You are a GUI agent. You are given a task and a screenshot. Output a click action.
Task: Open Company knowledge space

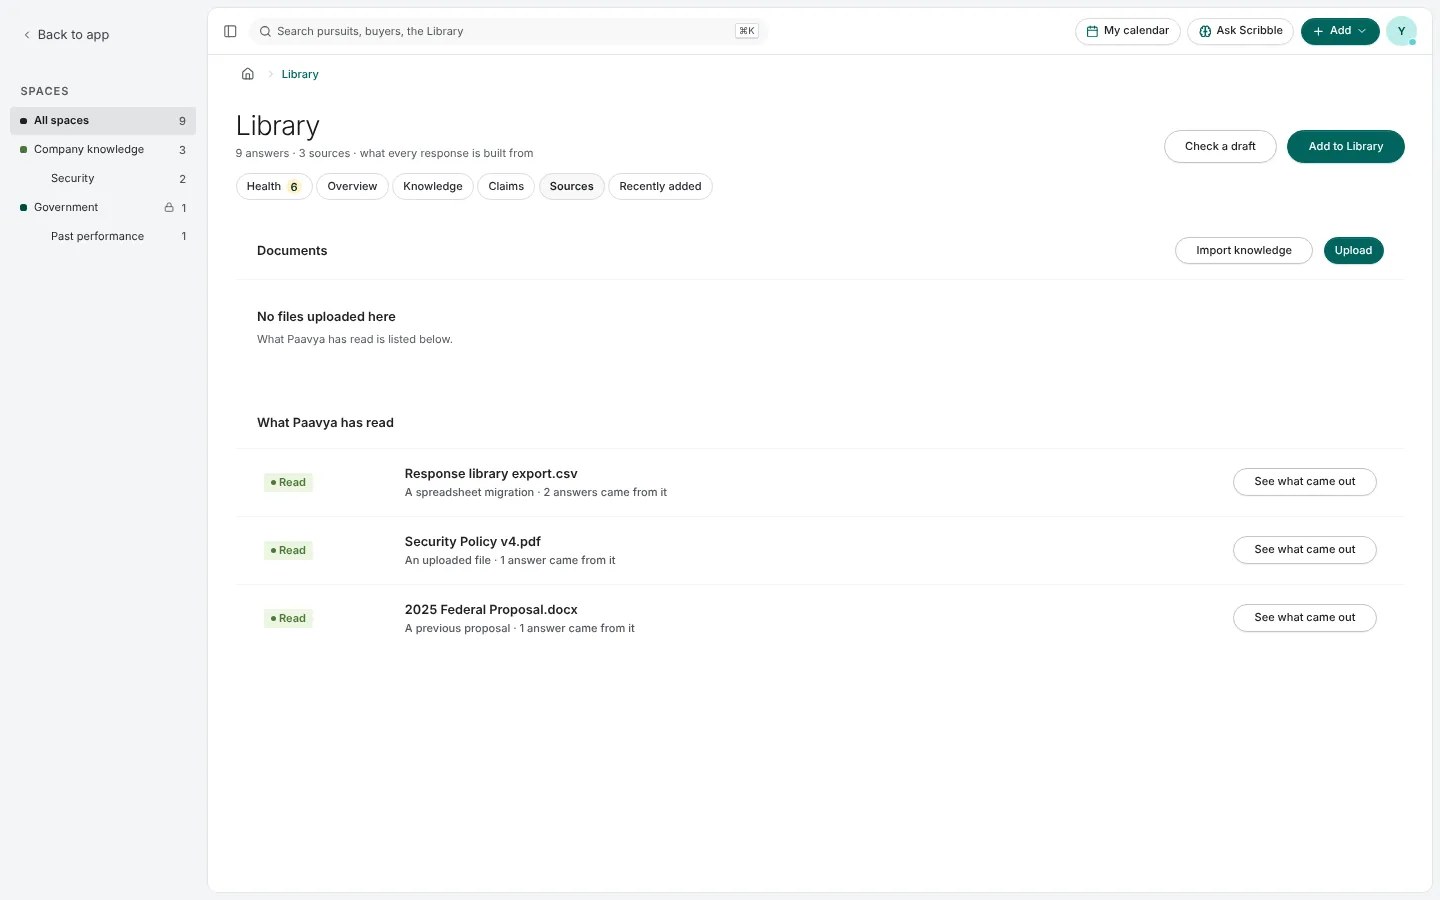pyautogui.click(x=103, y=150)
